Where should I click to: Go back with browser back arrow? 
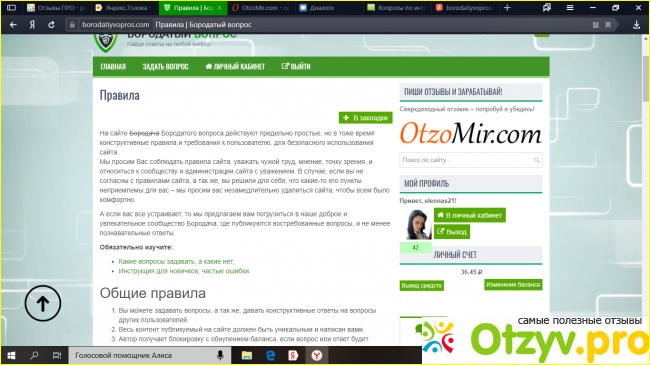(x=13, y=25)
